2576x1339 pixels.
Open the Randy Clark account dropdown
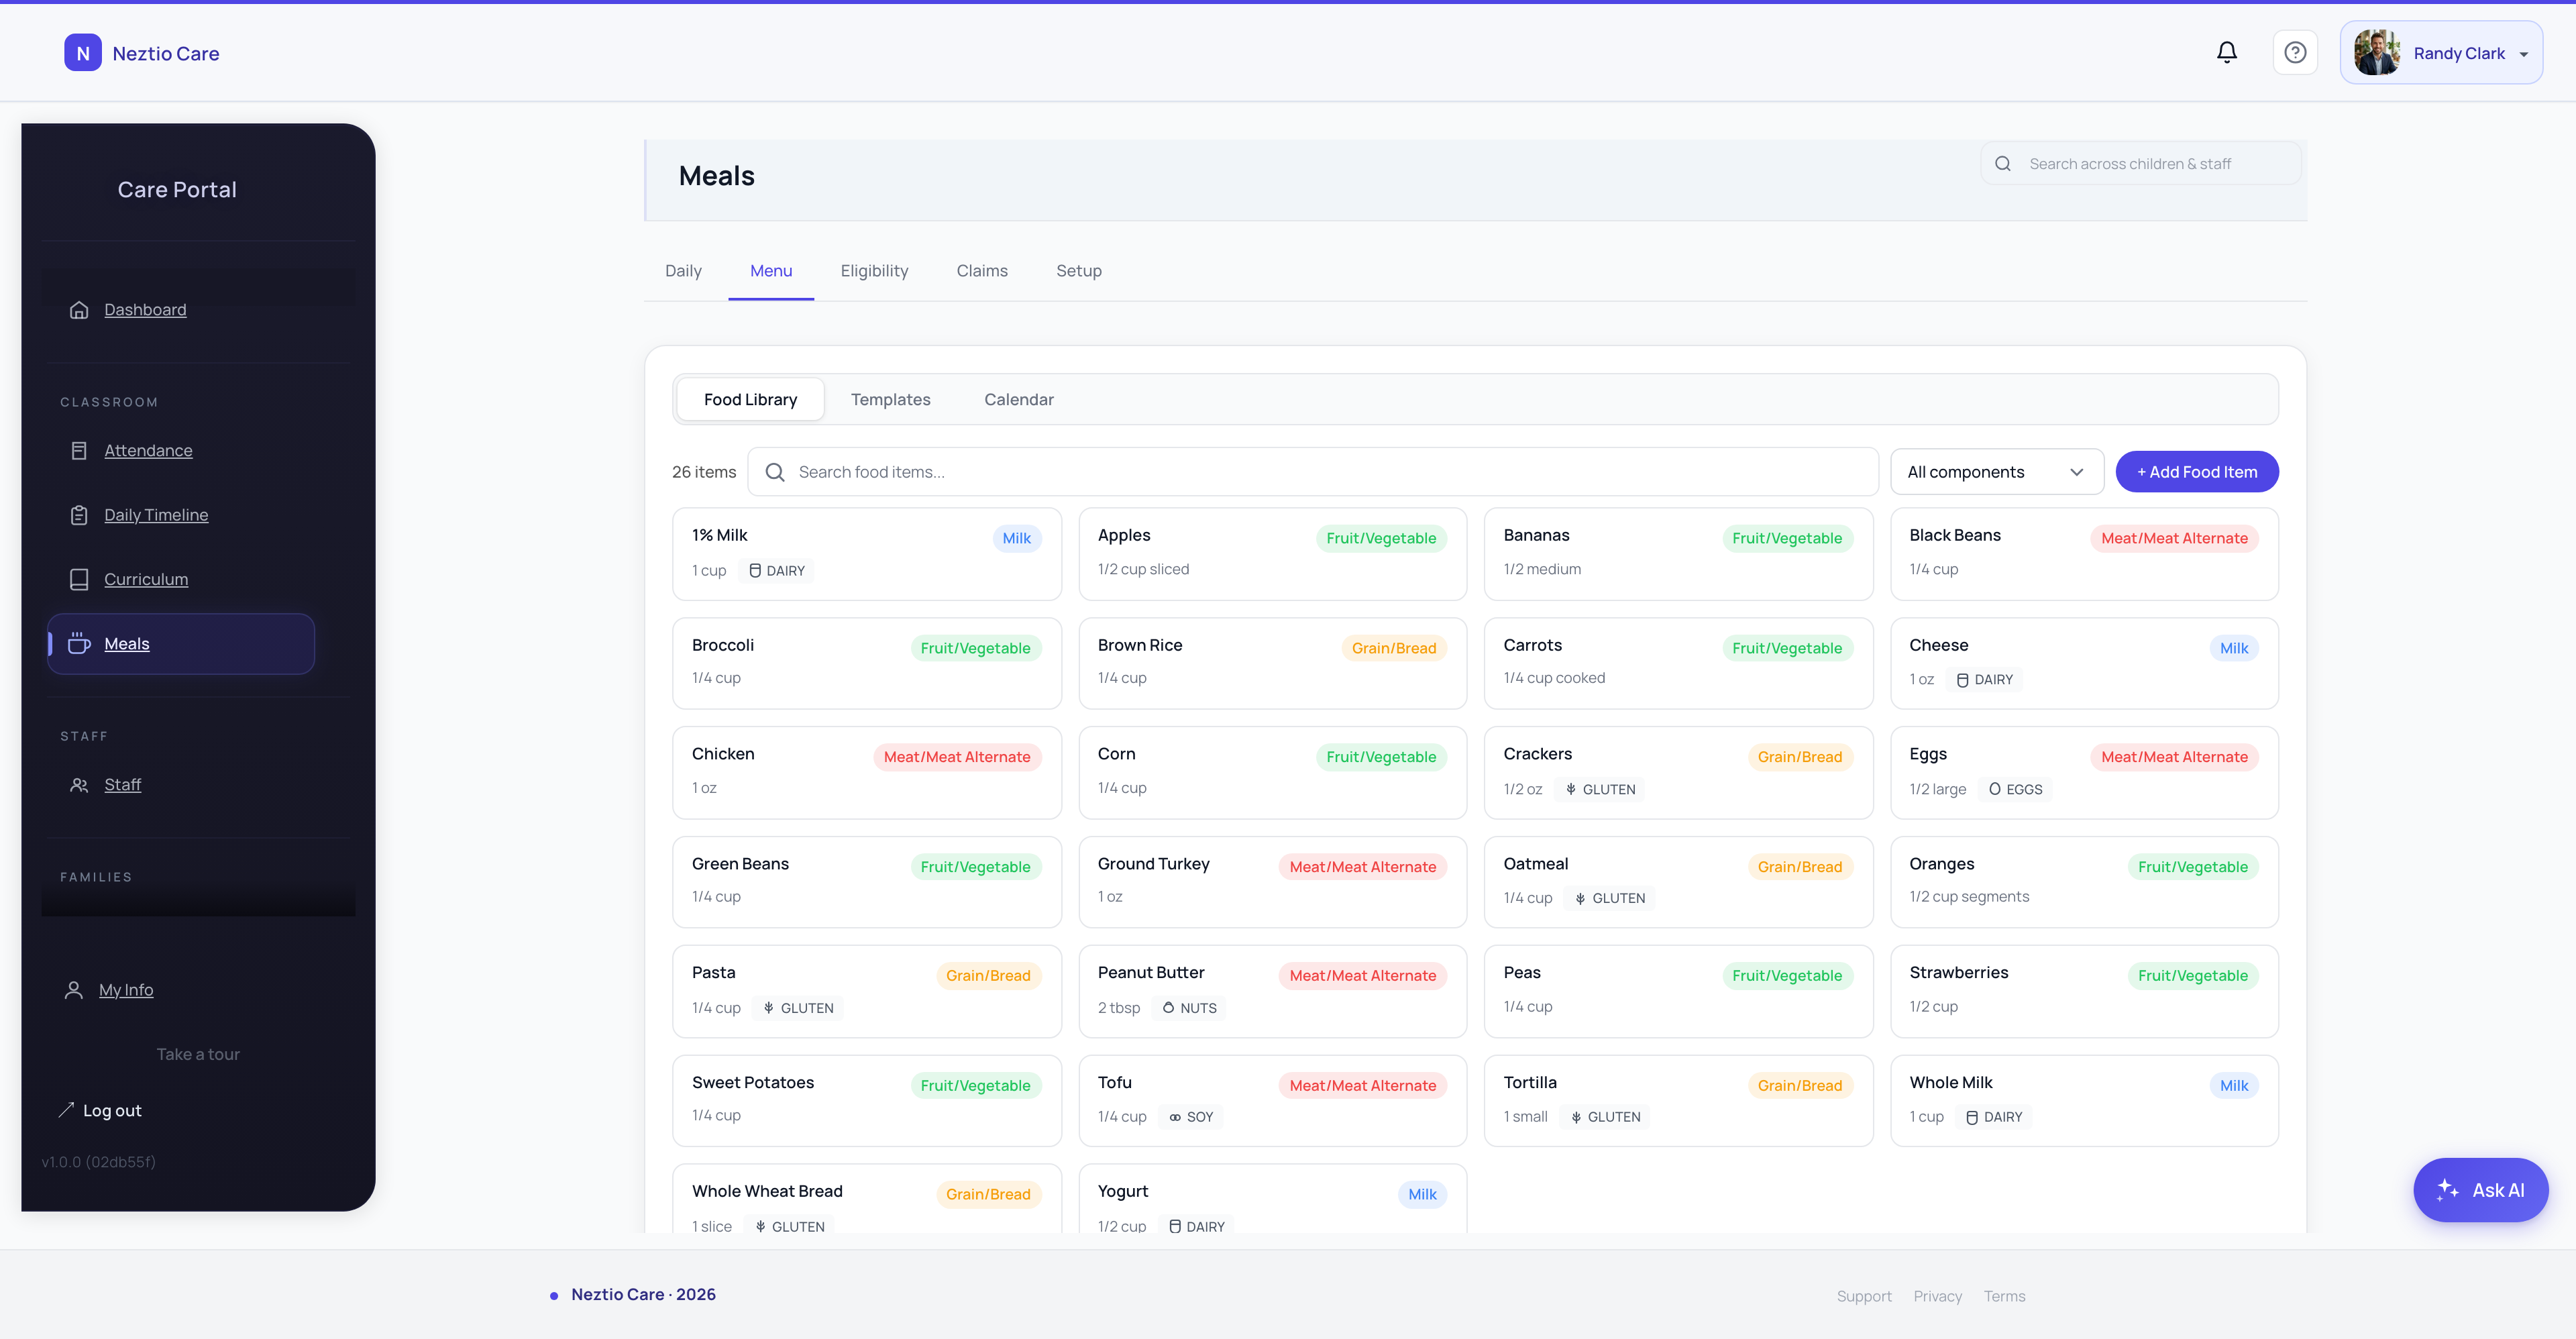[x=2441, y=53]
